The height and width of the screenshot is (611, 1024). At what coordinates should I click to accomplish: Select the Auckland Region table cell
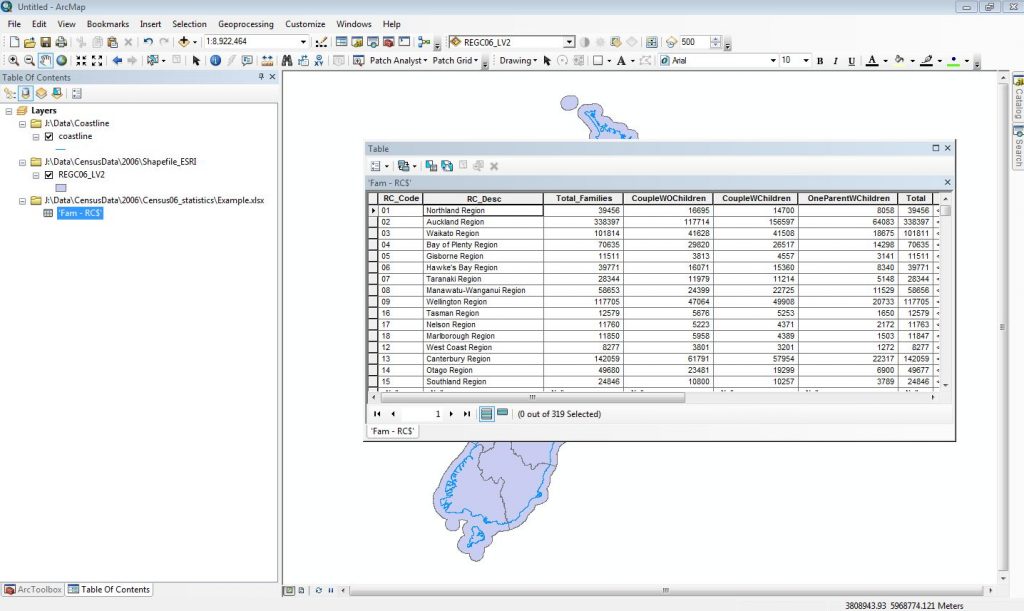pos(483,222)
